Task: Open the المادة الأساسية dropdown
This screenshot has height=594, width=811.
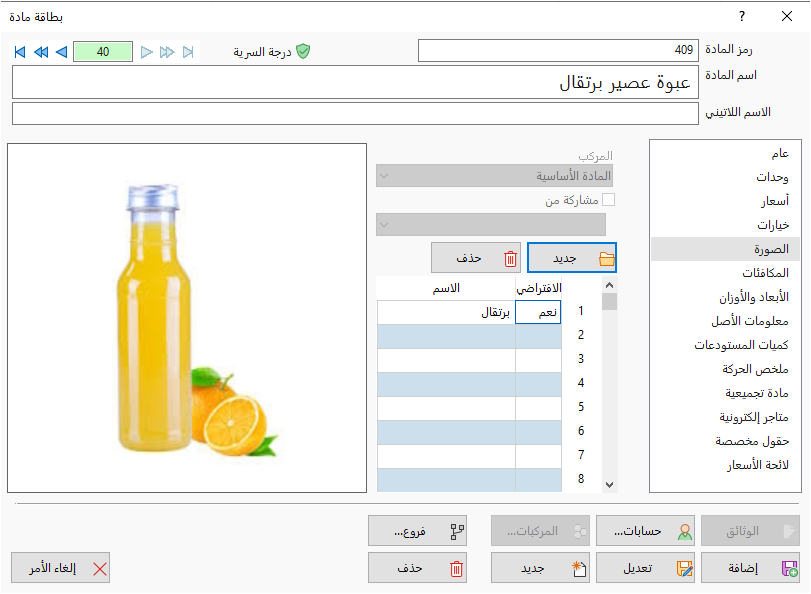Action: [494, 176]
